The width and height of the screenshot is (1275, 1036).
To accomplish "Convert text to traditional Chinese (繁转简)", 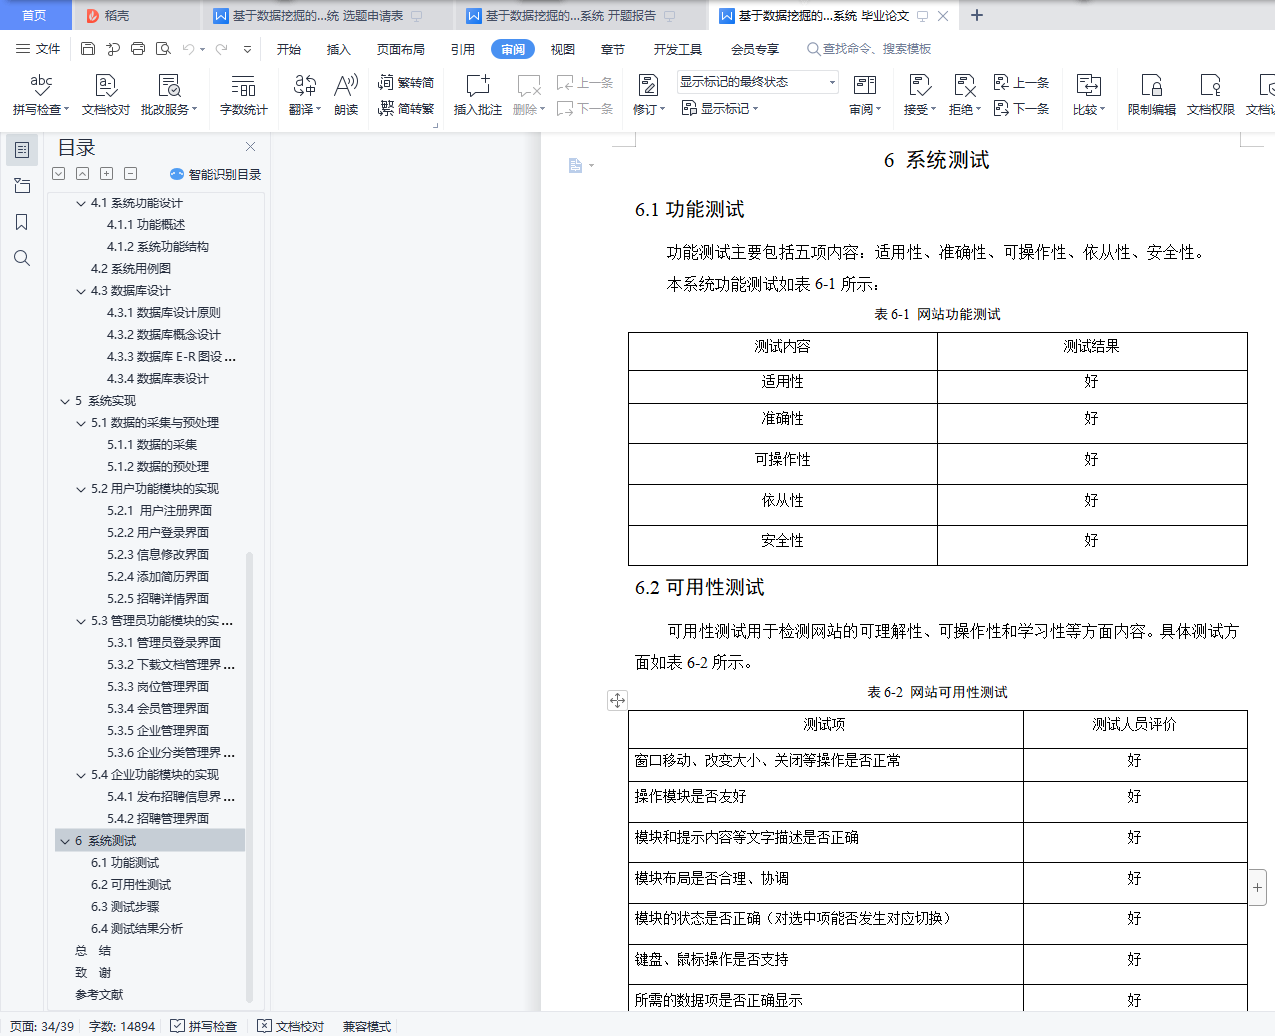I will pyautogui.click(x=406, y=82).
